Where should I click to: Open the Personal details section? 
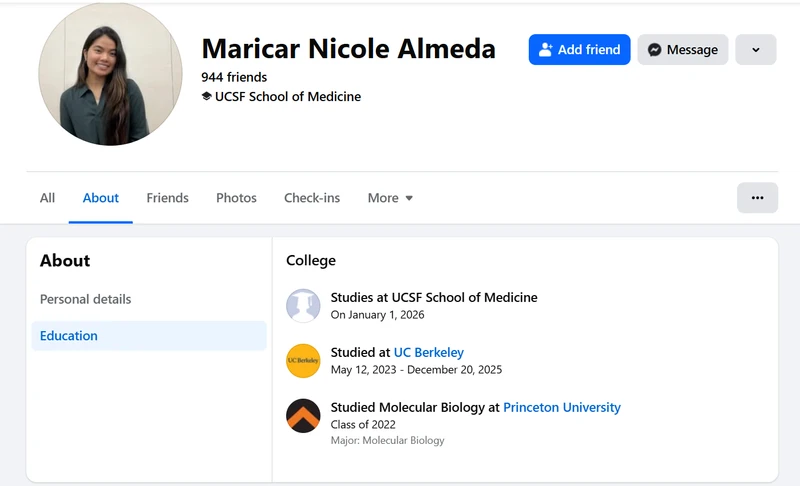tap(149, 299)
